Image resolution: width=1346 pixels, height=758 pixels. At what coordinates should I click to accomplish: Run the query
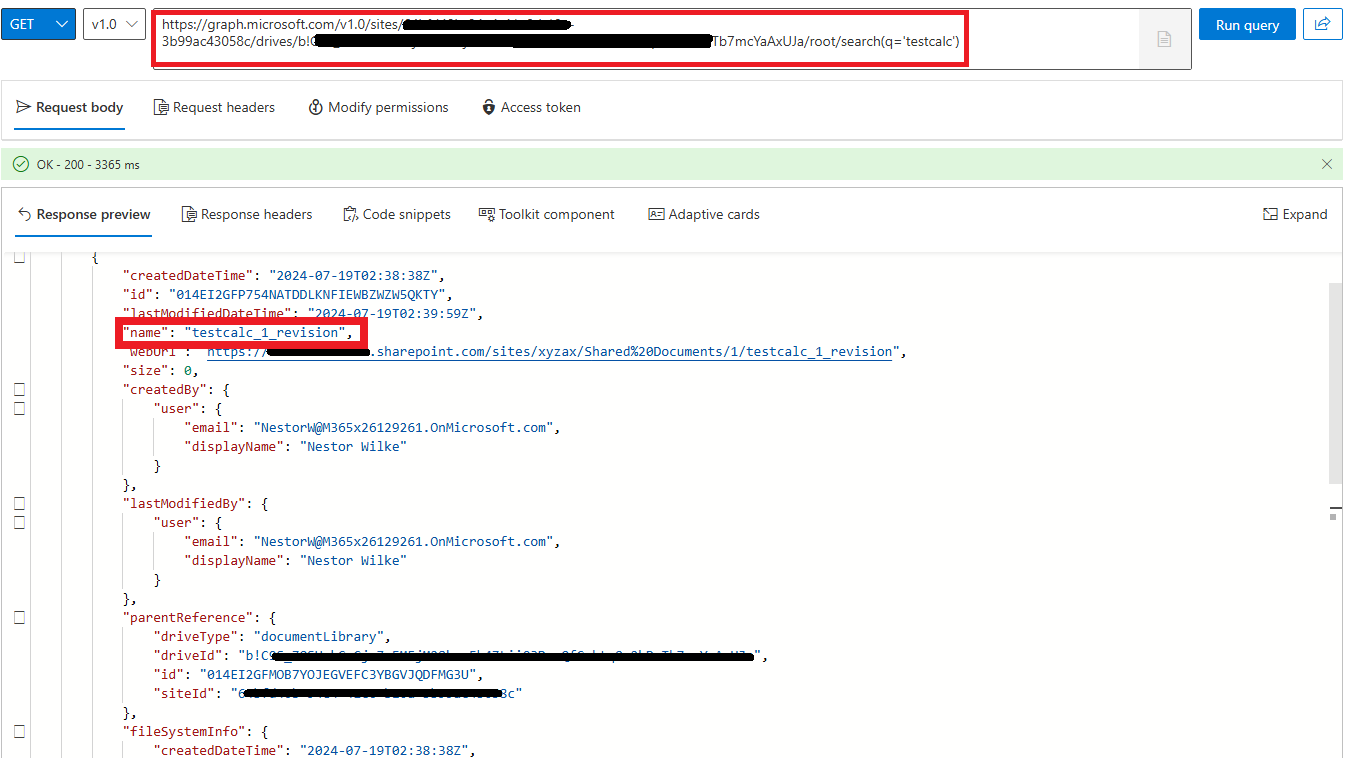click(x=1247, y=24)
